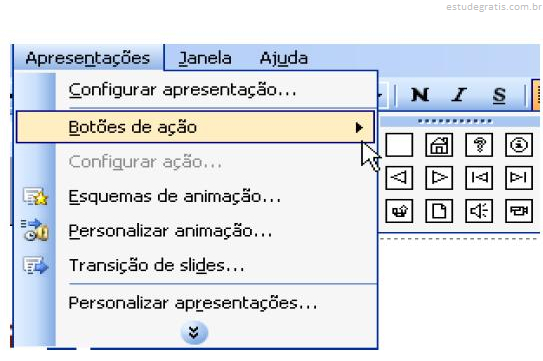Select the End action button
Image resolution: width=543 pixels, height=361 pixels.
[x=519, y=178]
